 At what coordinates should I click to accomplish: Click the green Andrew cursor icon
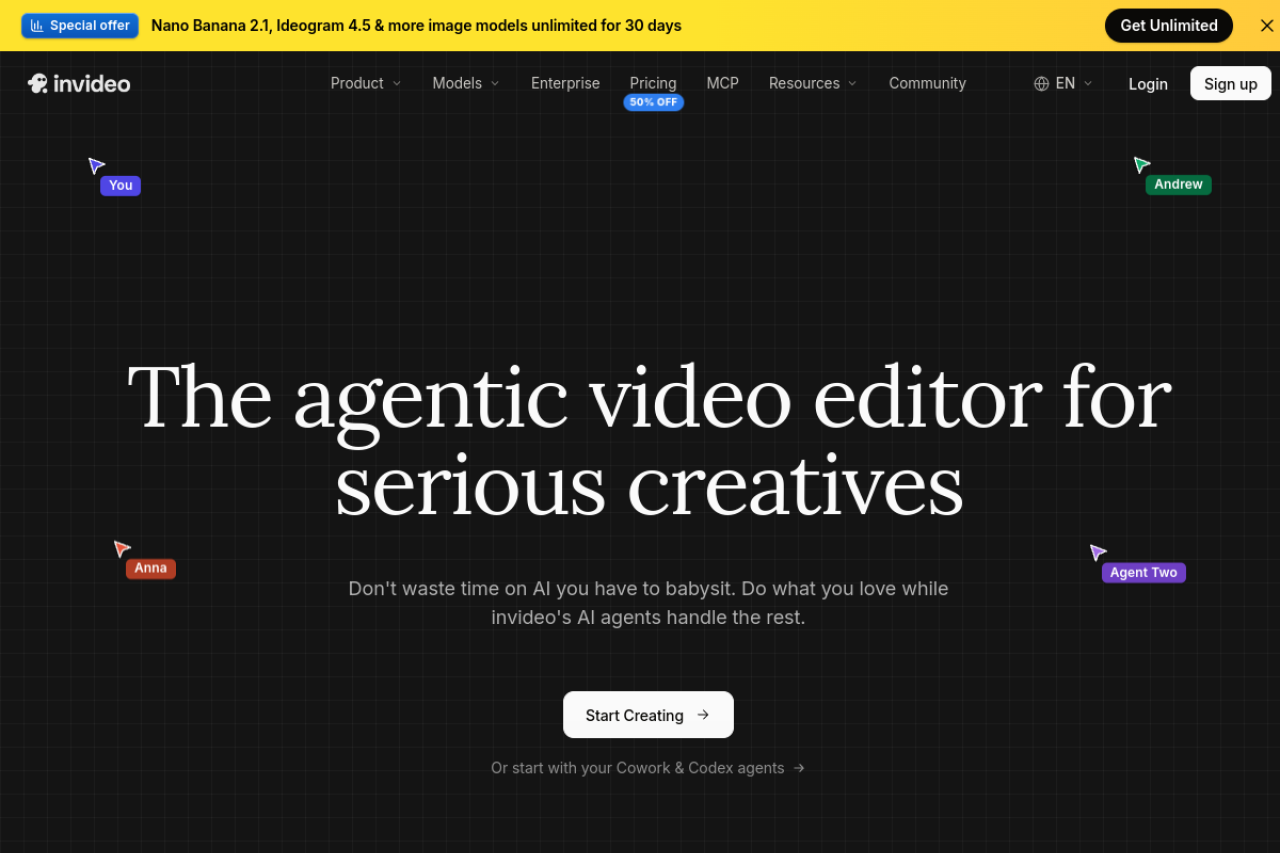tap(1141, 164)
